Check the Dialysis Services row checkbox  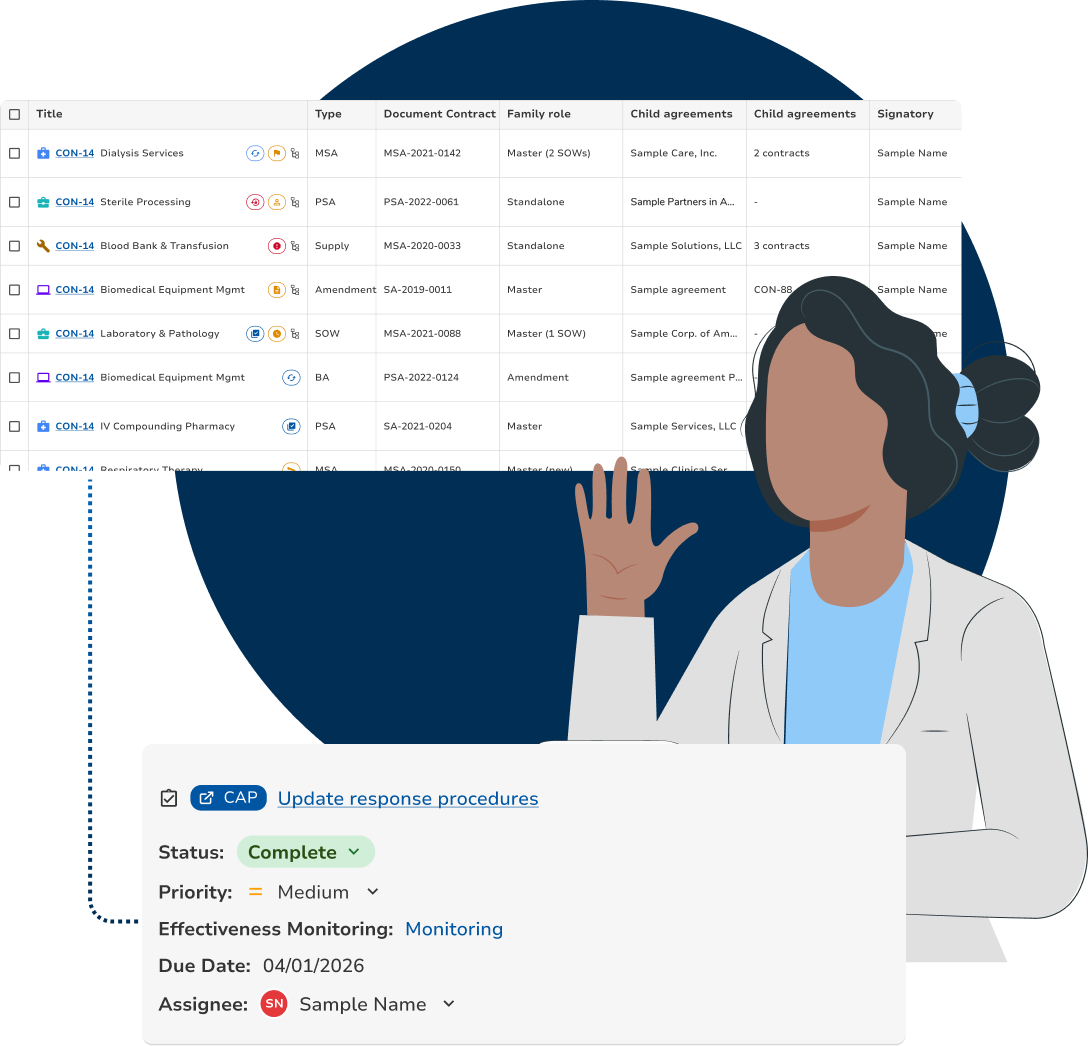point(15,153)
